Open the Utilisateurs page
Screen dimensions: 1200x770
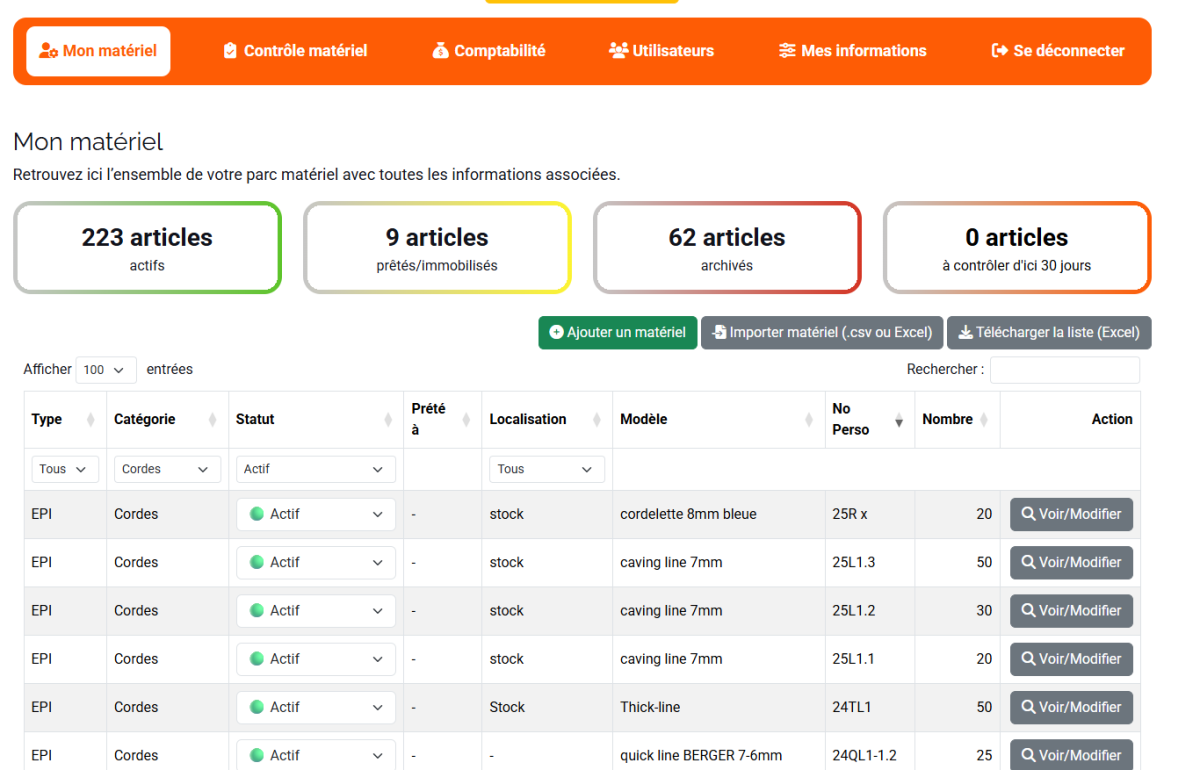(x=661, y=51)
